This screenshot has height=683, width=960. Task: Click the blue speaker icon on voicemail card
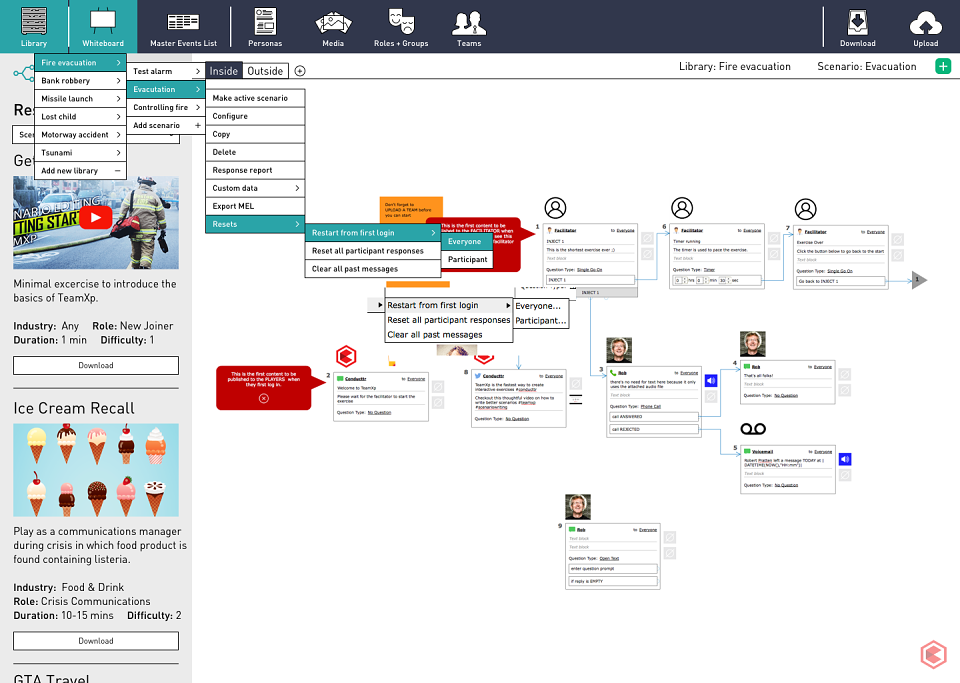(845, 459)
